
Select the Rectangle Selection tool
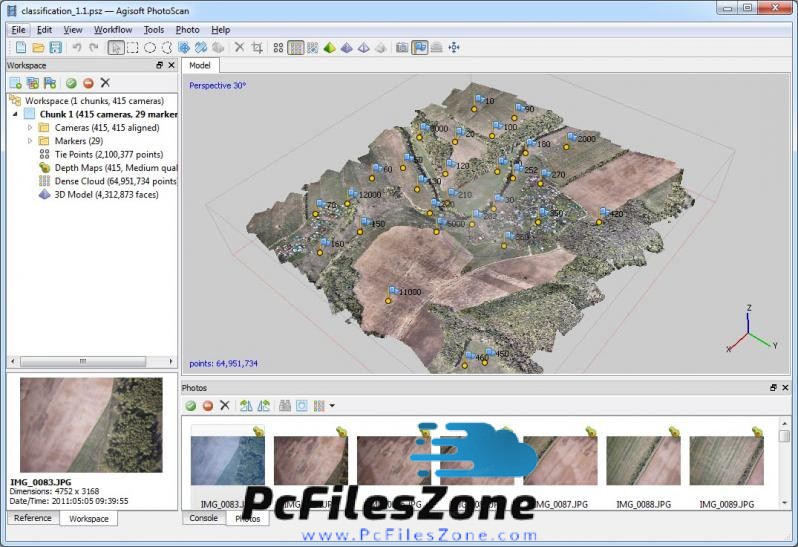pos(132,48)
